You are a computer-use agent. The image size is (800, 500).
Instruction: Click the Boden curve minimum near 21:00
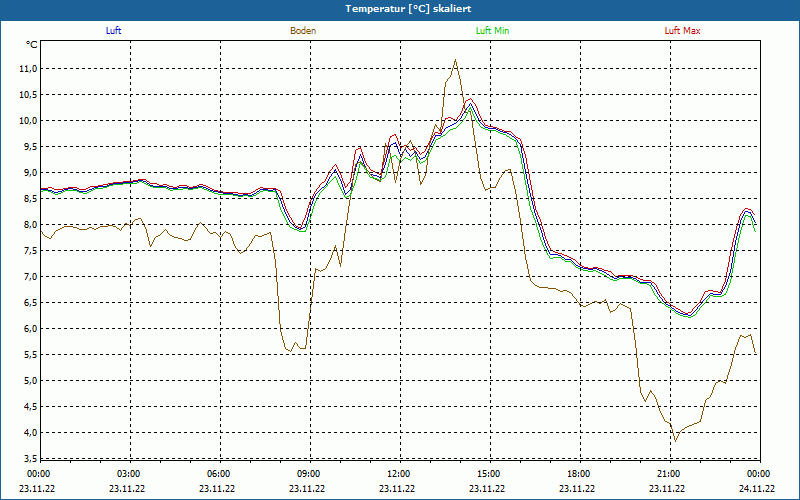[676, 441]
